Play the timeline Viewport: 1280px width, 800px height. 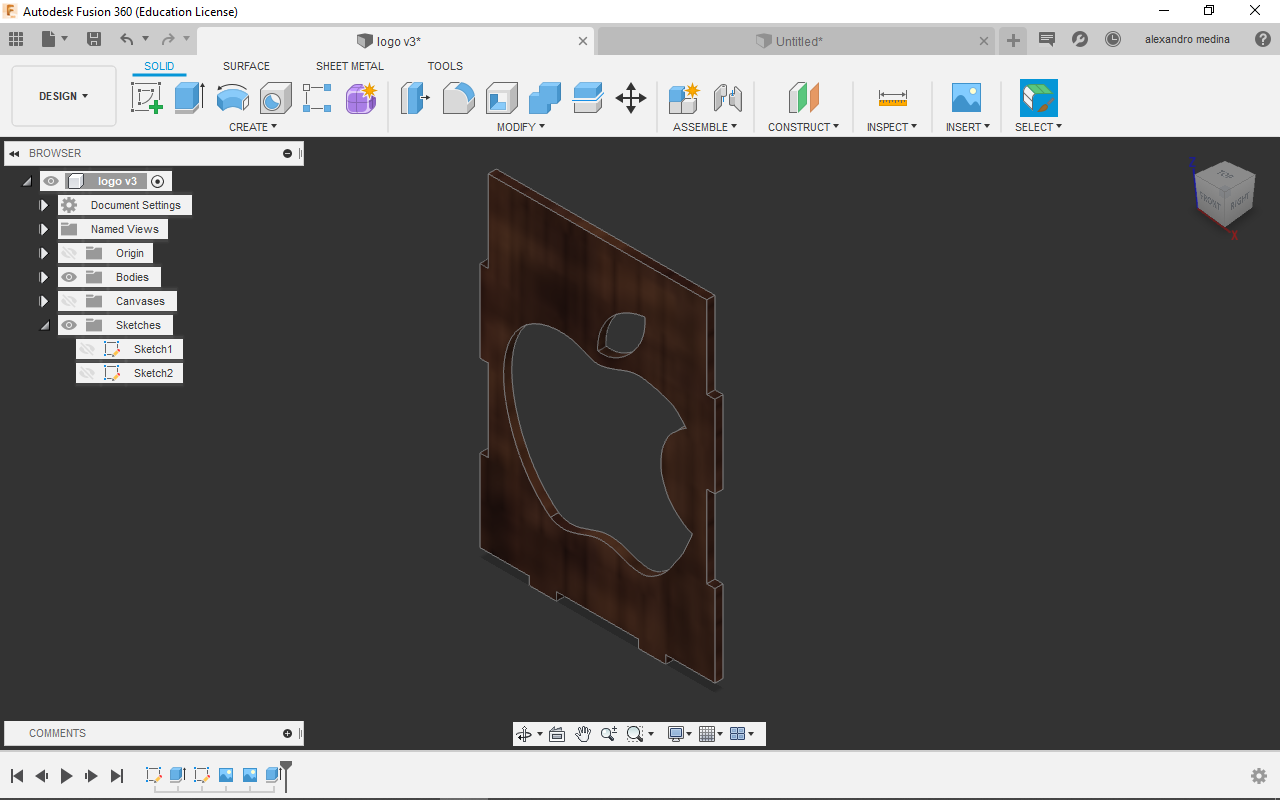point(66,776)
